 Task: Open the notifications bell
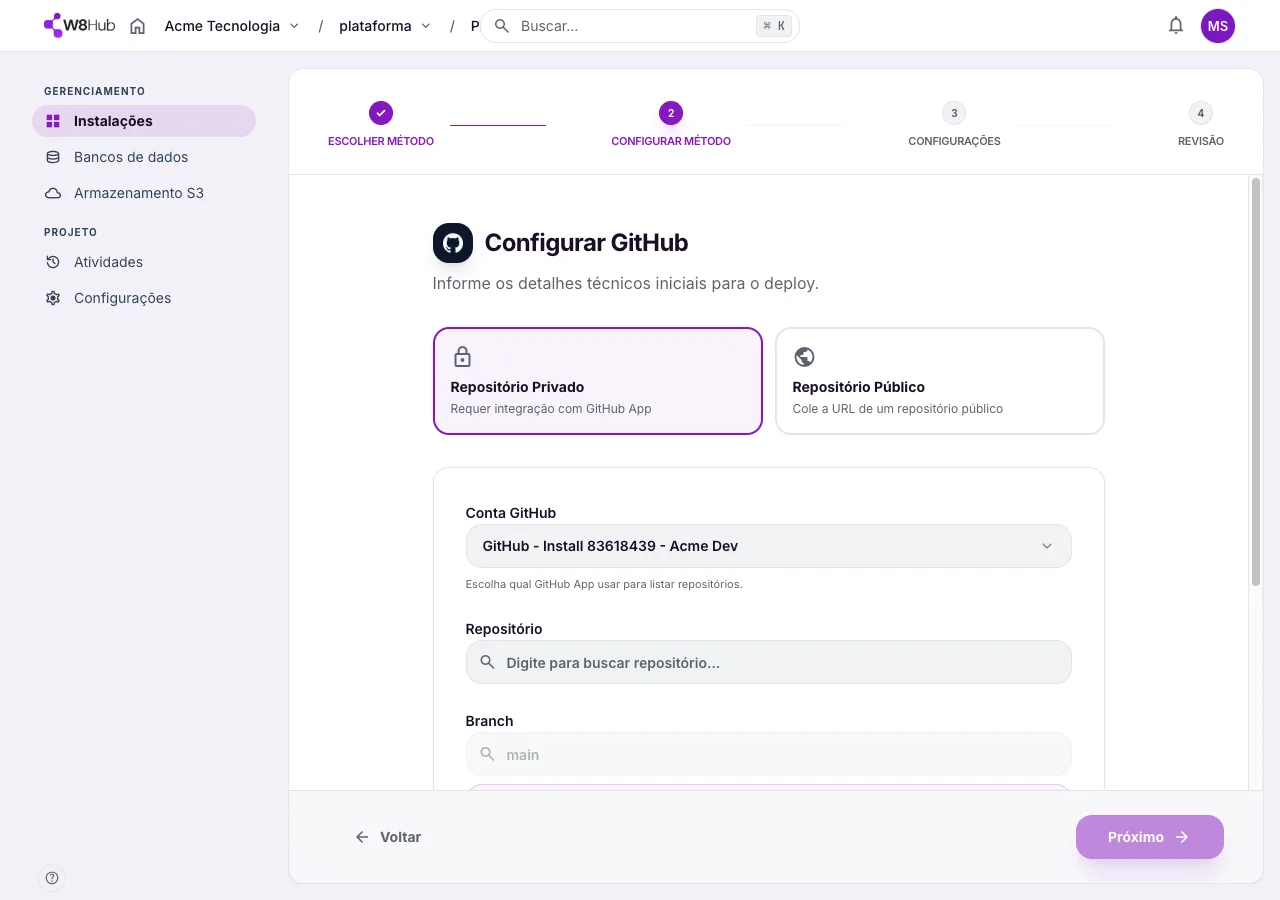tap(1176, 26)
